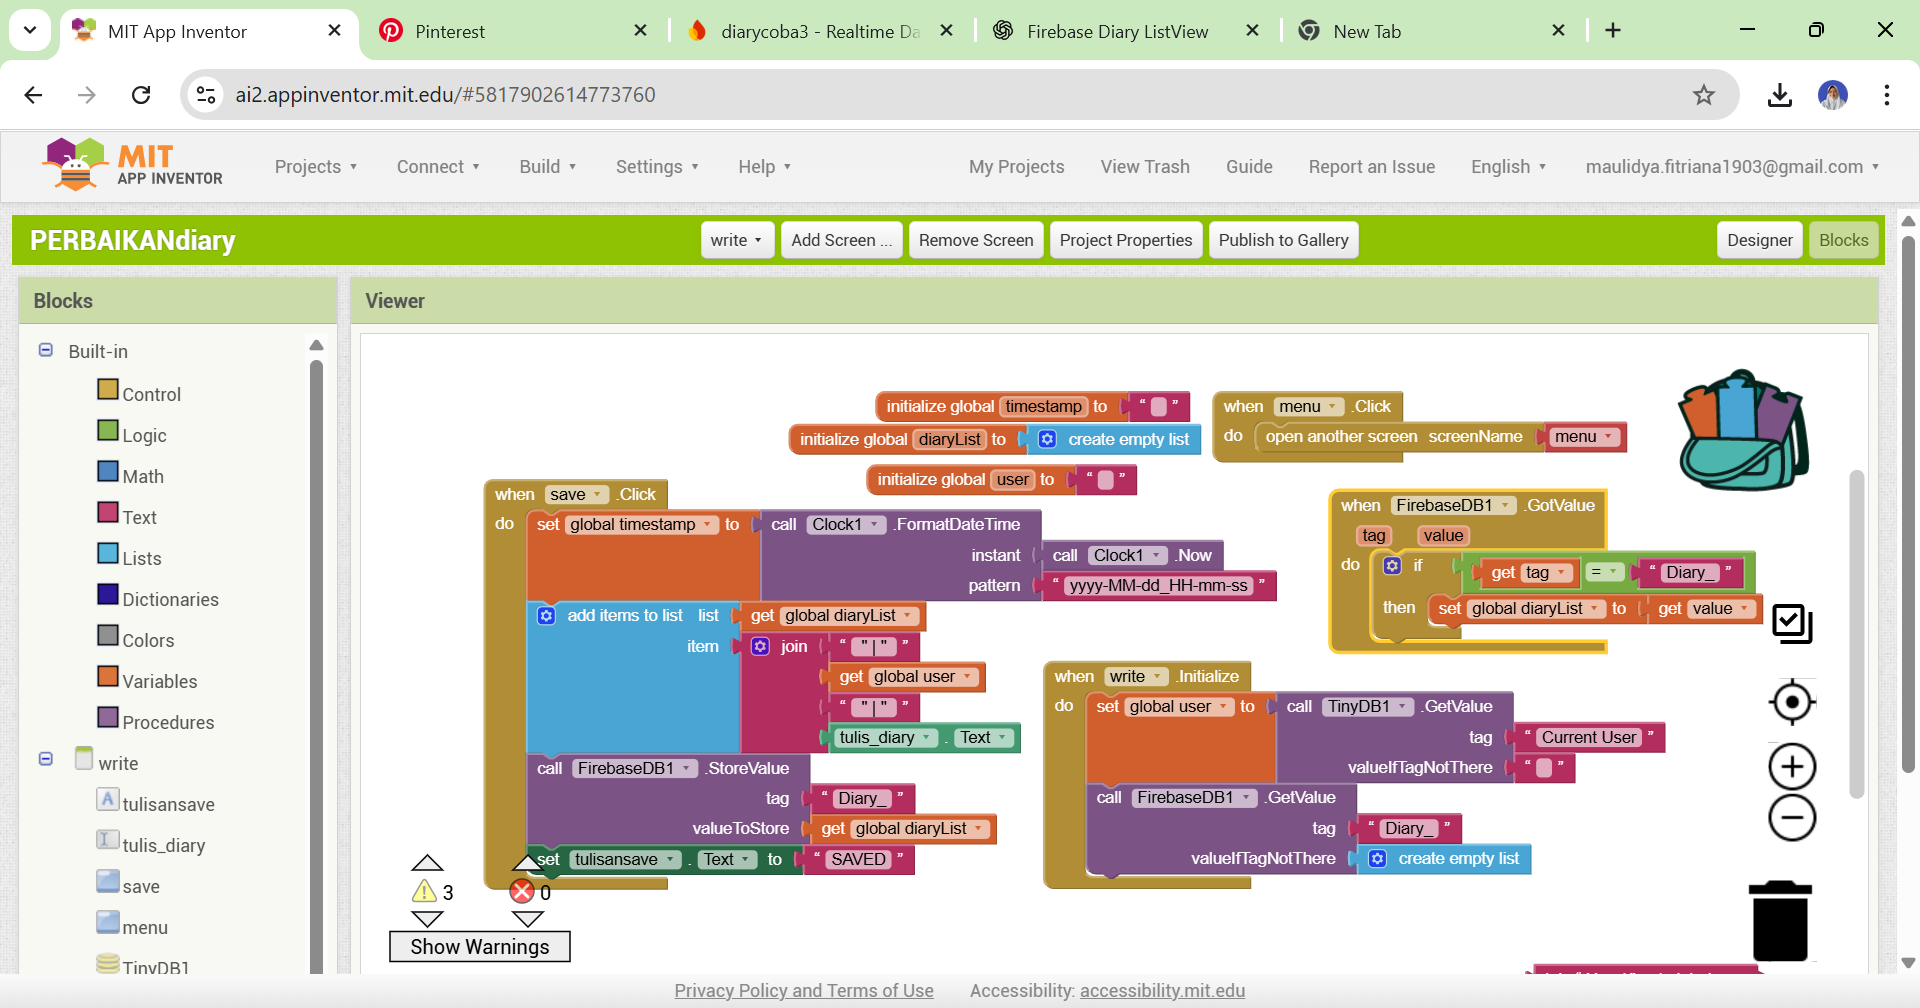Screen dimensions: 1920x1008
Task: Expand the English language dropdown
Action: pyautogui.click(x=1508, y=167)
